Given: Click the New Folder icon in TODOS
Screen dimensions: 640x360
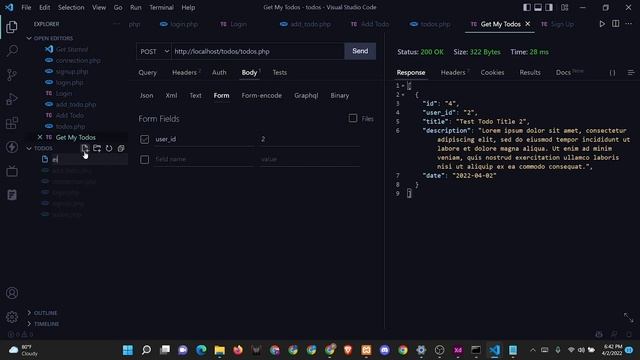Looking at the screenshot, I should click(x=97, y=148).
